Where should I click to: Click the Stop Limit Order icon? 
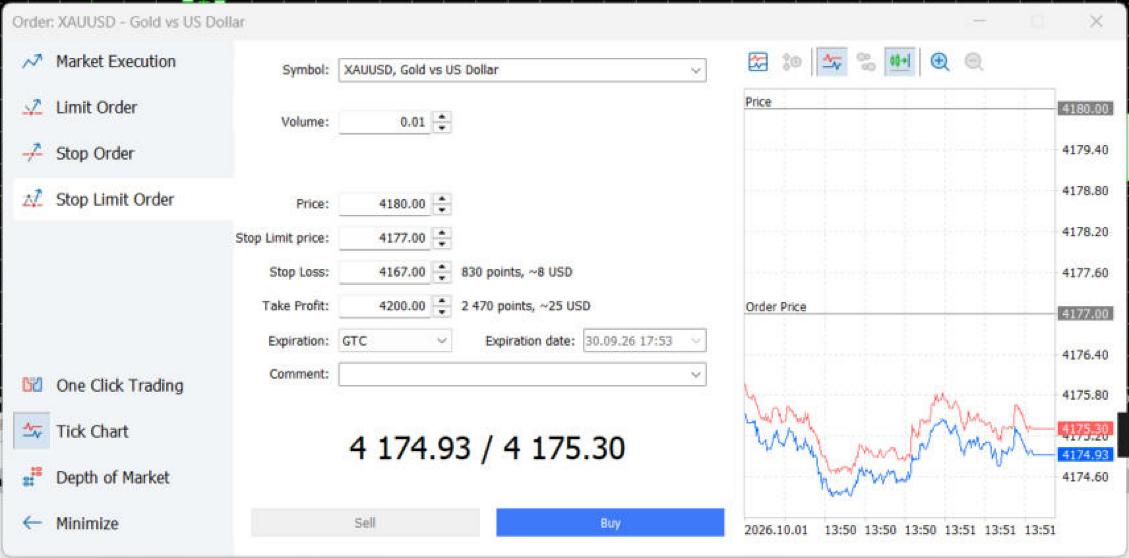(32, 199)
